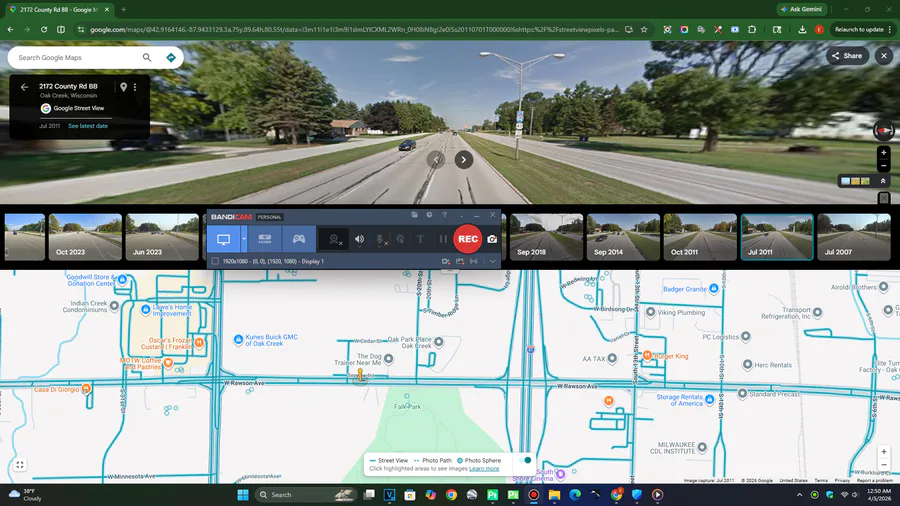Image resolution: width=900 pixels, height=506 pixels.
Task: Open File Explorer from taskbar
Action: (x=554, y=495)
